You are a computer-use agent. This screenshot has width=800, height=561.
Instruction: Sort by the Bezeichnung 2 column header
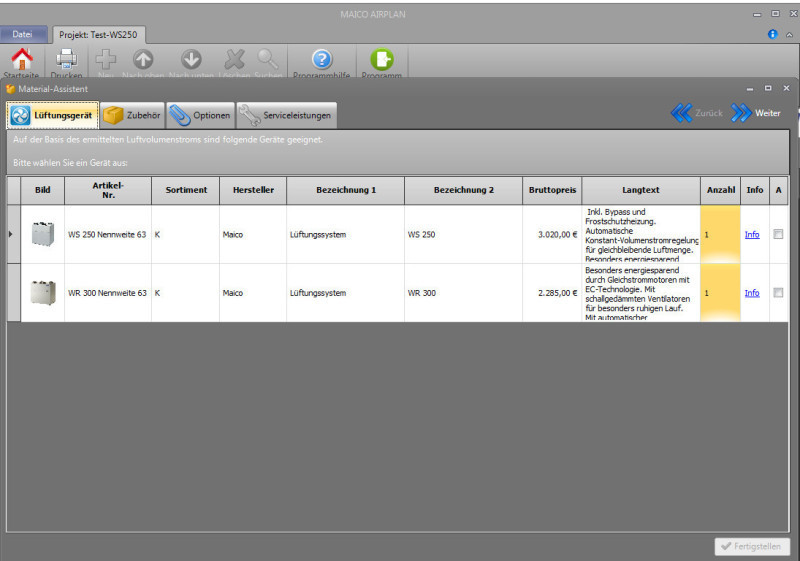[463, 190]
